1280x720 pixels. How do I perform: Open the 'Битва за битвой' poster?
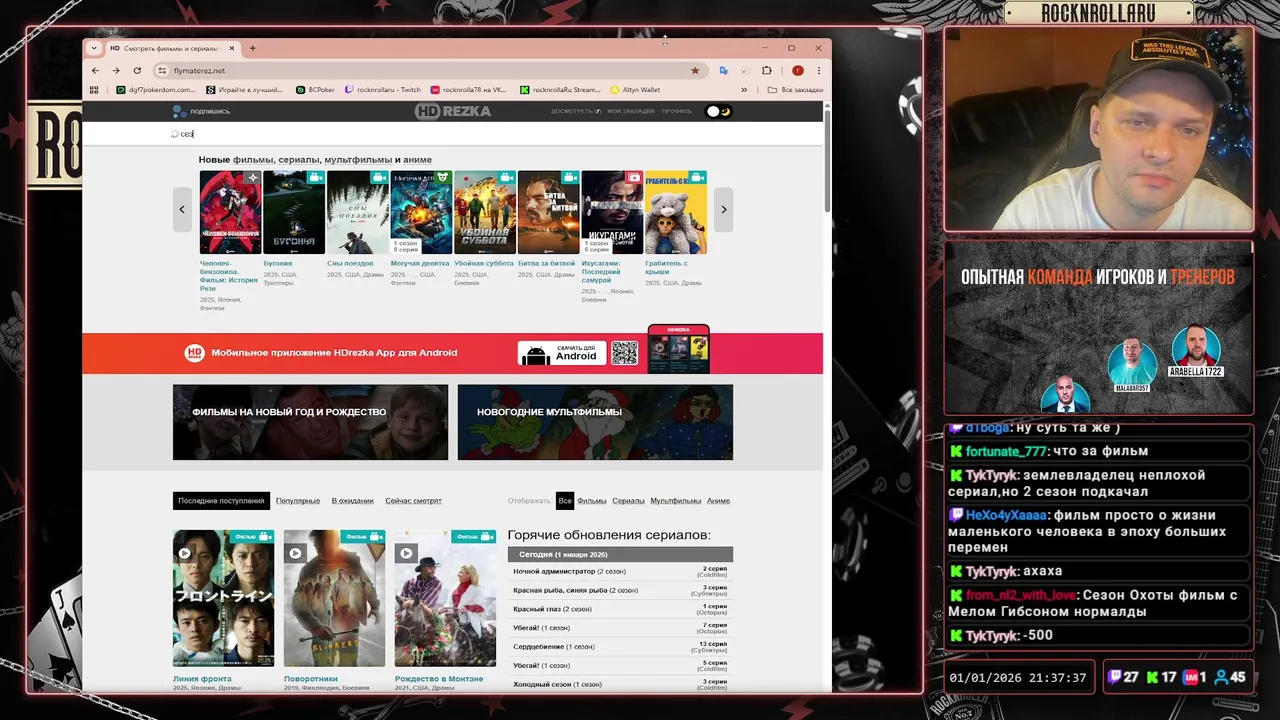click(x=549, y=212)
